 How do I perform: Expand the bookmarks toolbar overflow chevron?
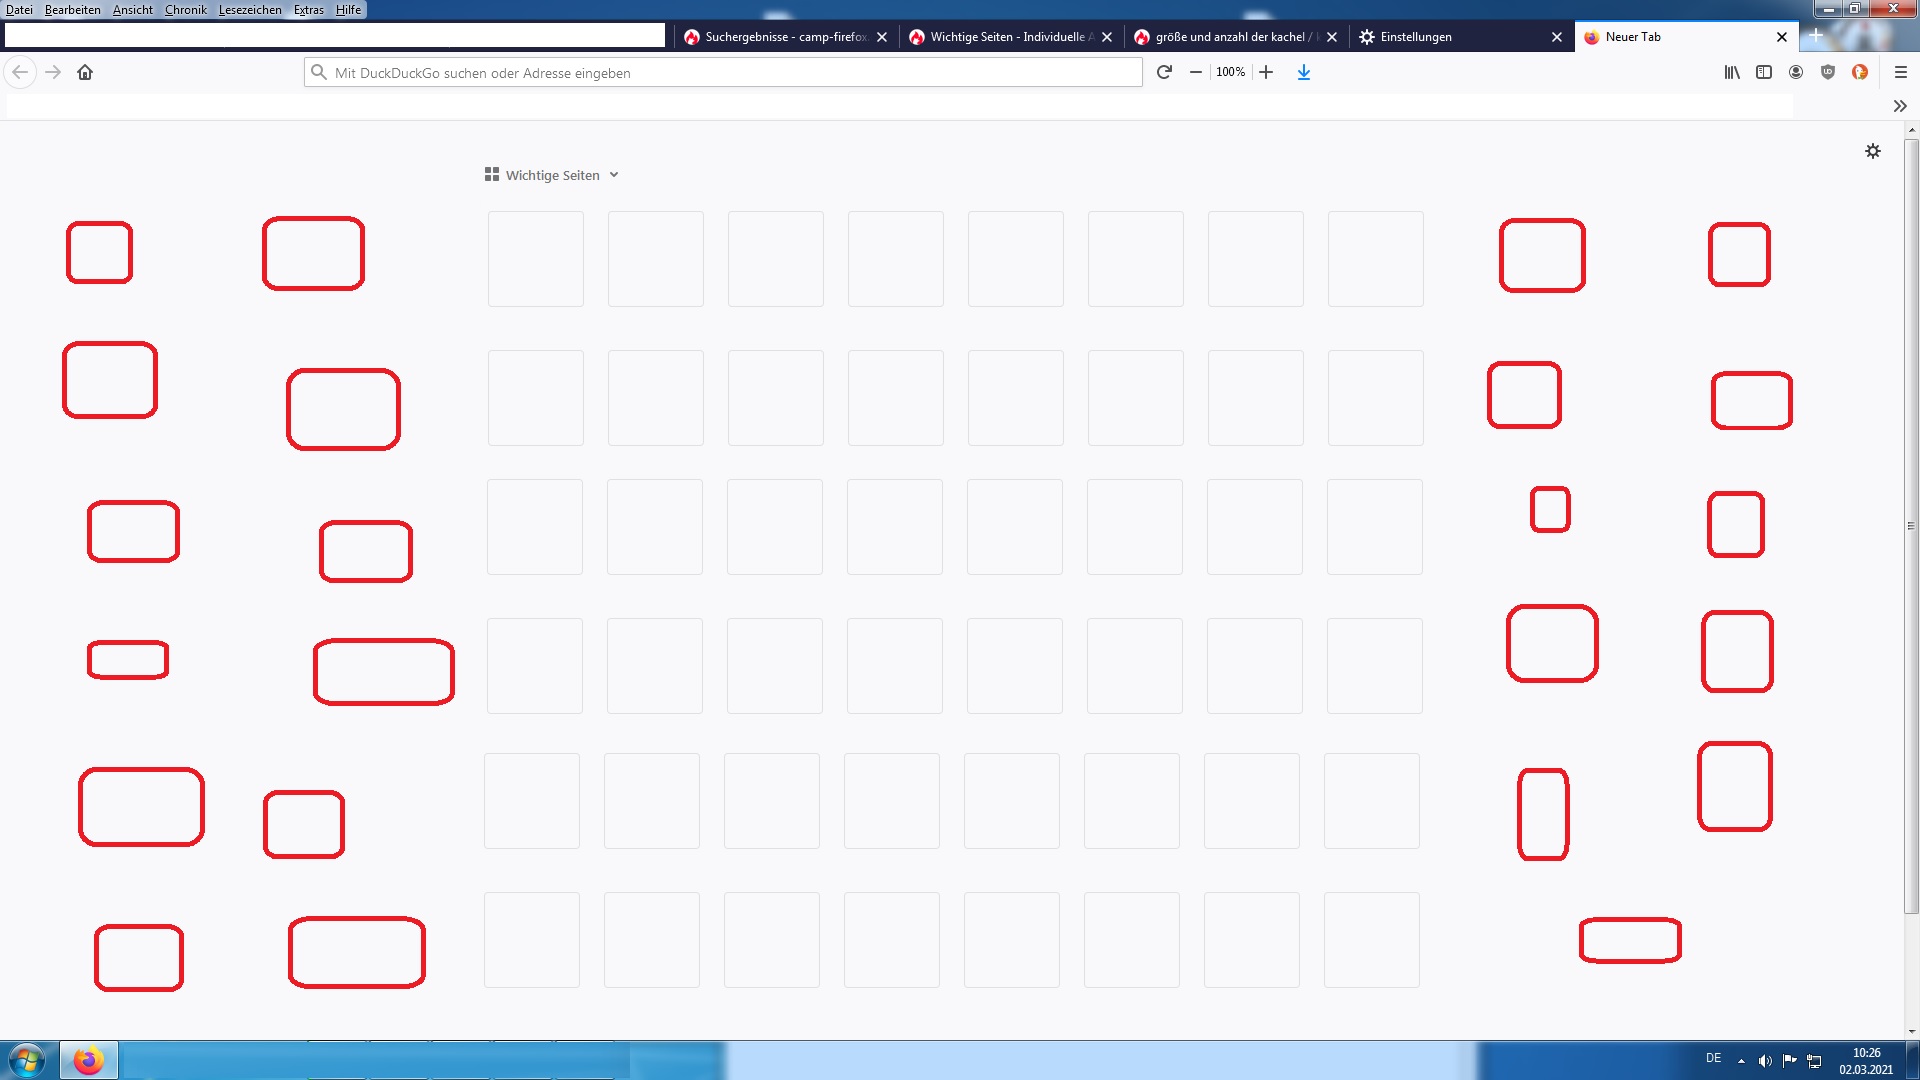(1900, 106)
